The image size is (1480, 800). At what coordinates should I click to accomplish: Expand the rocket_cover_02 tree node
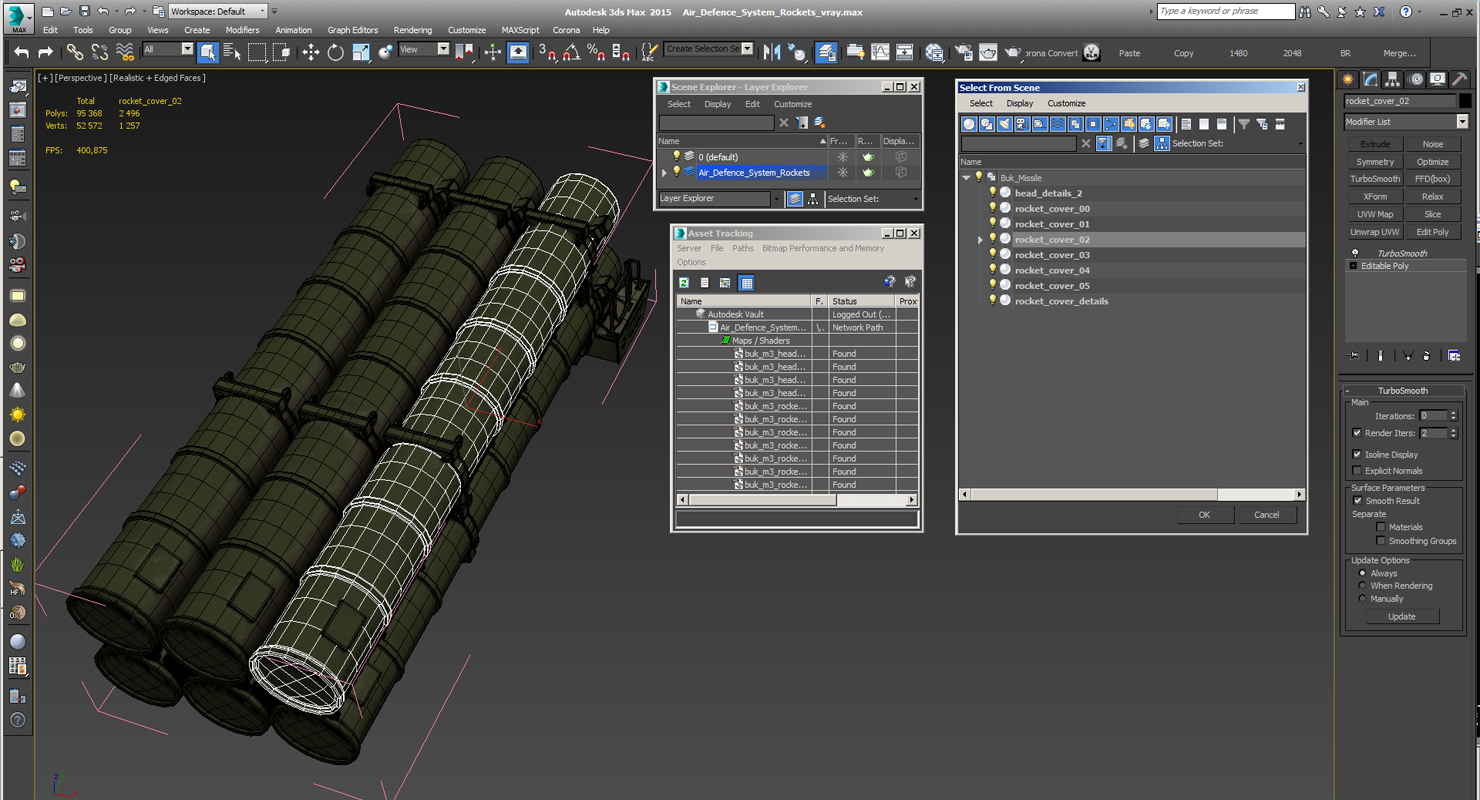pos(980,240)
